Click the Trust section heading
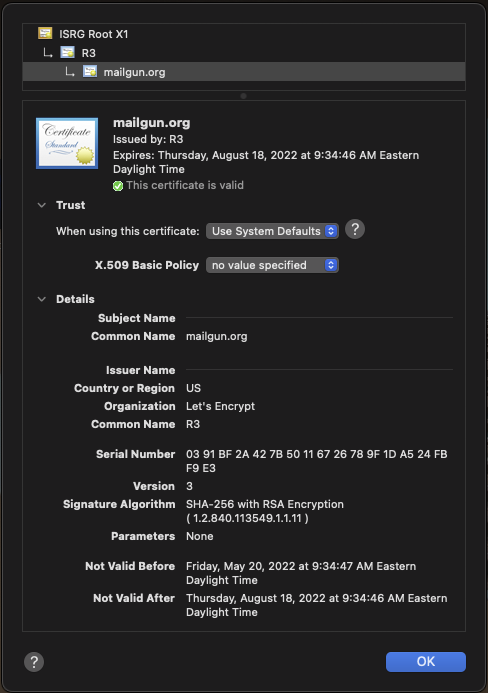Image resolution: width=488 pixels, height=693 pixels. [71, 205]
